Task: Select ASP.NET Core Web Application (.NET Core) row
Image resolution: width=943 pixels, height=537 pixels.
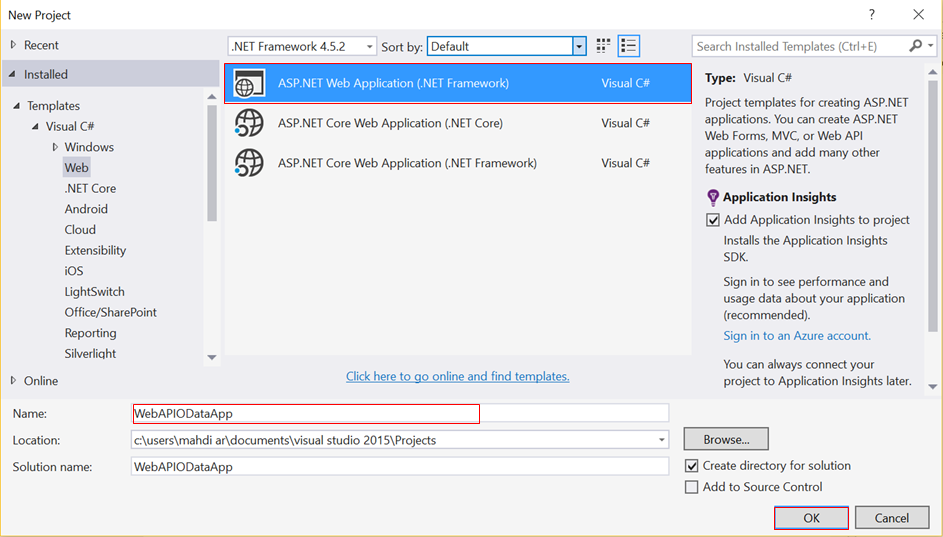Action: [x=458, y=123]
